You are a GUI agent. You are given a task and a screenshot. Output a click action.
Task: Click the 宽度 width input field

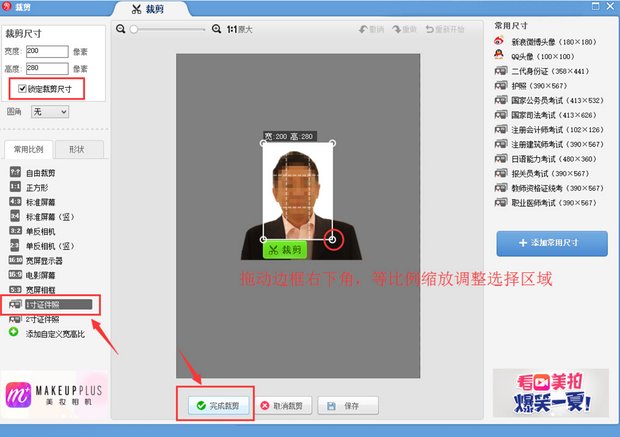pyautogui.click(x=47, y=51)
